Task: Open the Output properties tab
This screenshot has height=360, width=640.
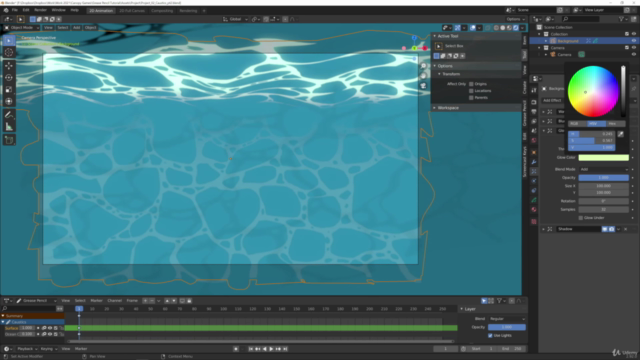Action: click(x=533, y=111)
